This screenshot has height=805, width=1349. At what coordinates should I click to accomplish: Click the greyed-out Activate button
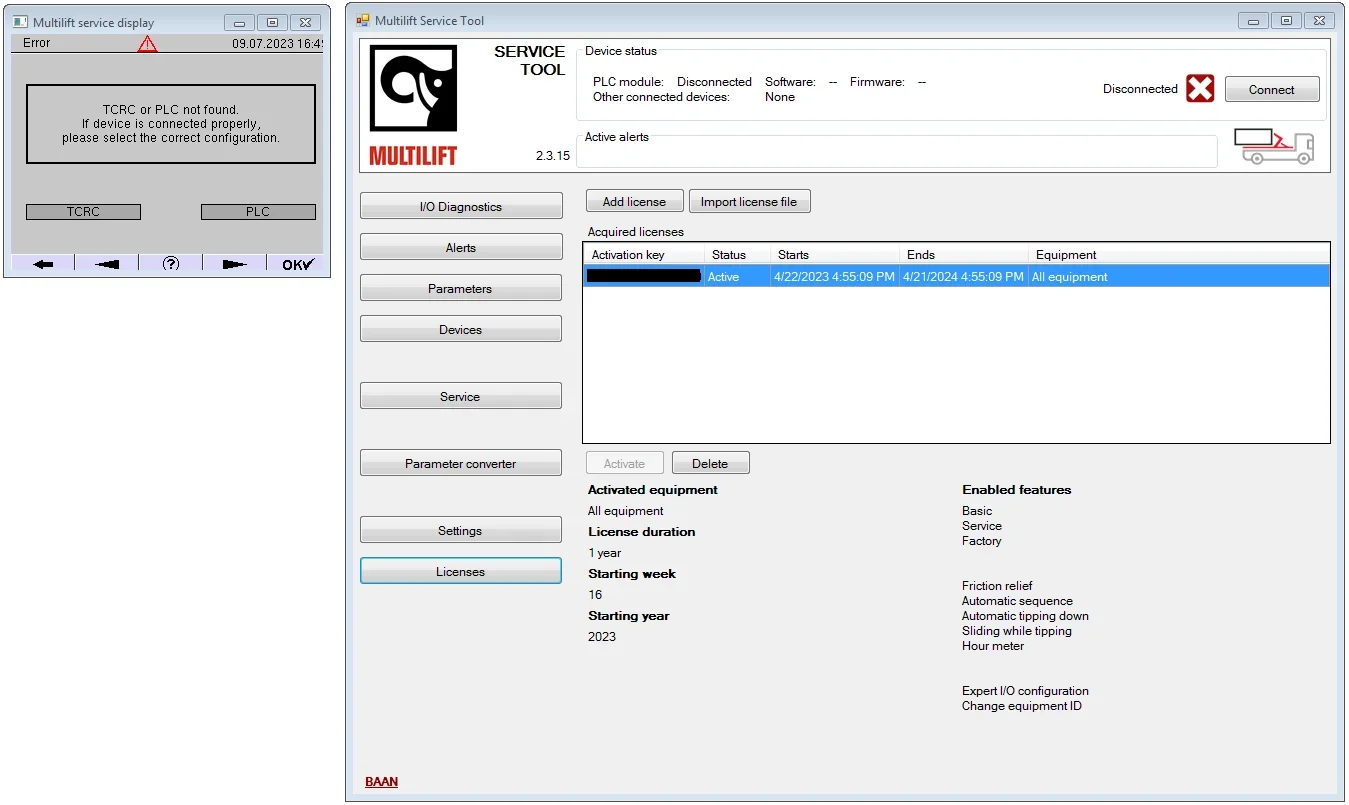625,463
